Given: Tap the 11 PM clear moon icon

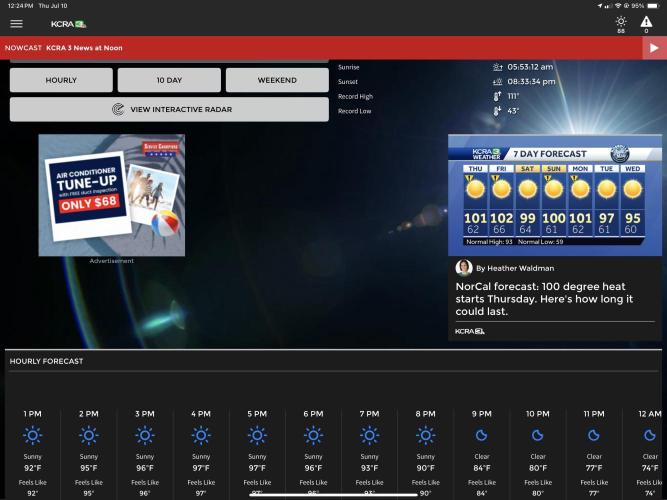Looking at the screenshot, I should [594, 435].
